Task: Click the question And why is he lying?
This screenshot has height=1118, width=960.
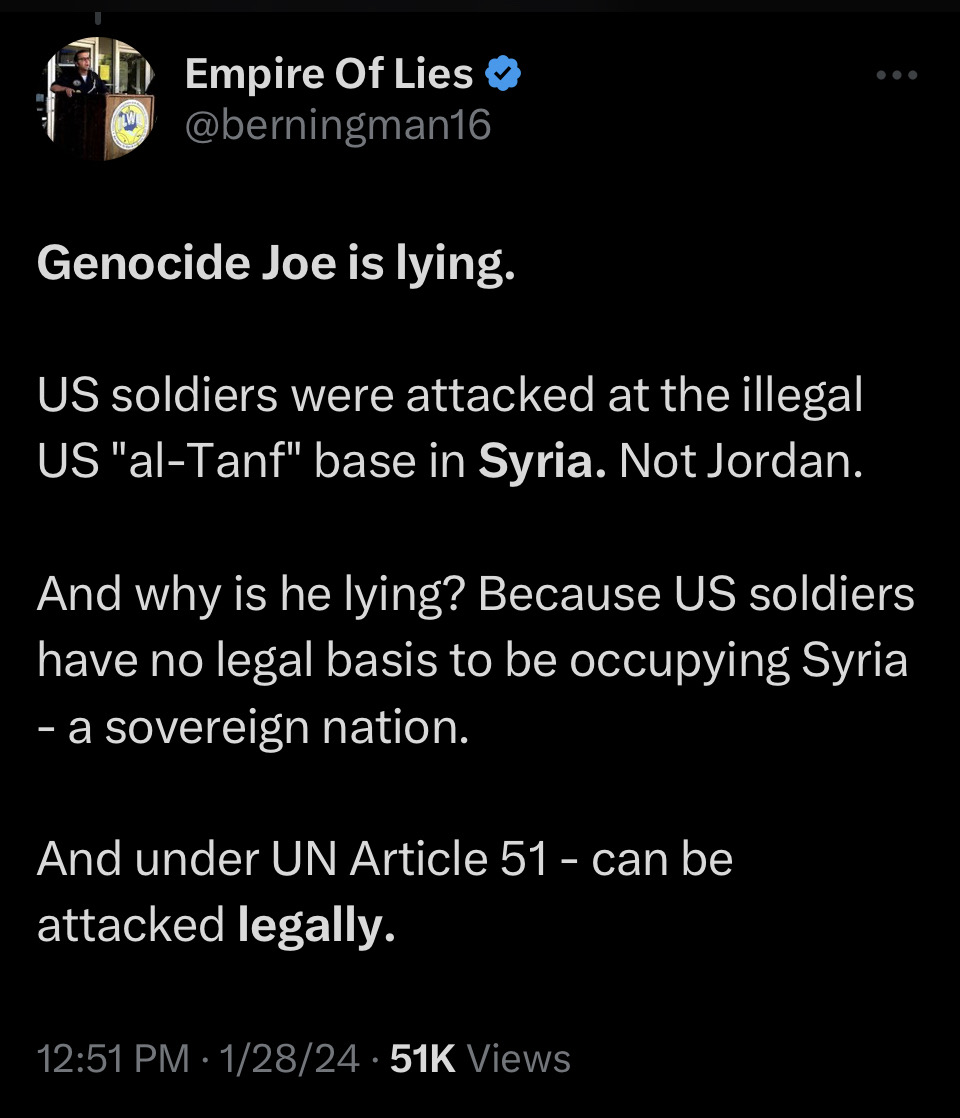Action: 252,595
